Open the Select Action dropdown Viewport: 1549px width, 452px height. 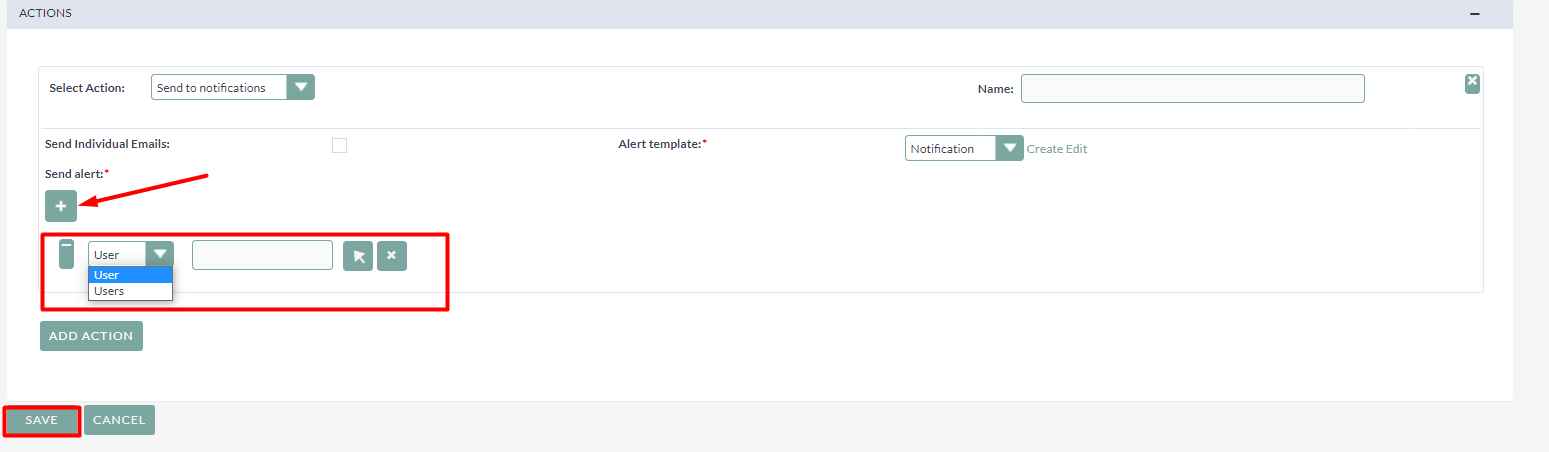pos(232,88)
